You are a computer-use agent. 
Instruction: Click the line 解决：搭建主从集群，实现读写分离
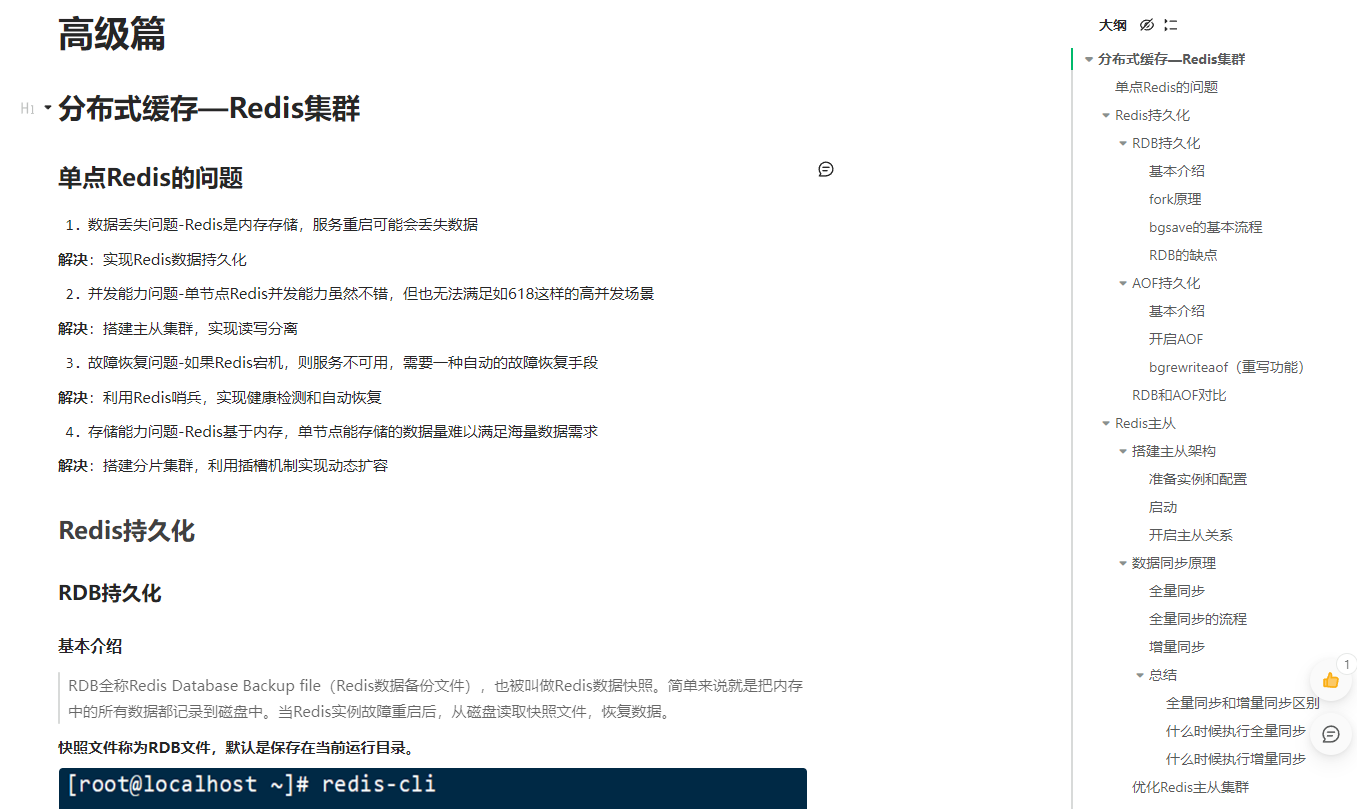click(x=178, y=329)
